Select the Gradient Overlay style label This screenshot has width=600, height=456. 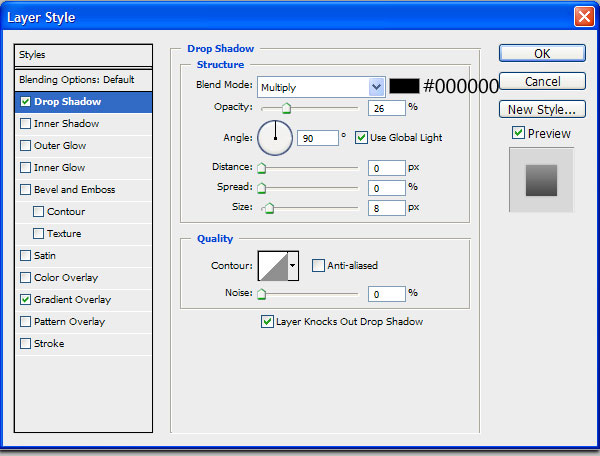(x=72, y=300)
